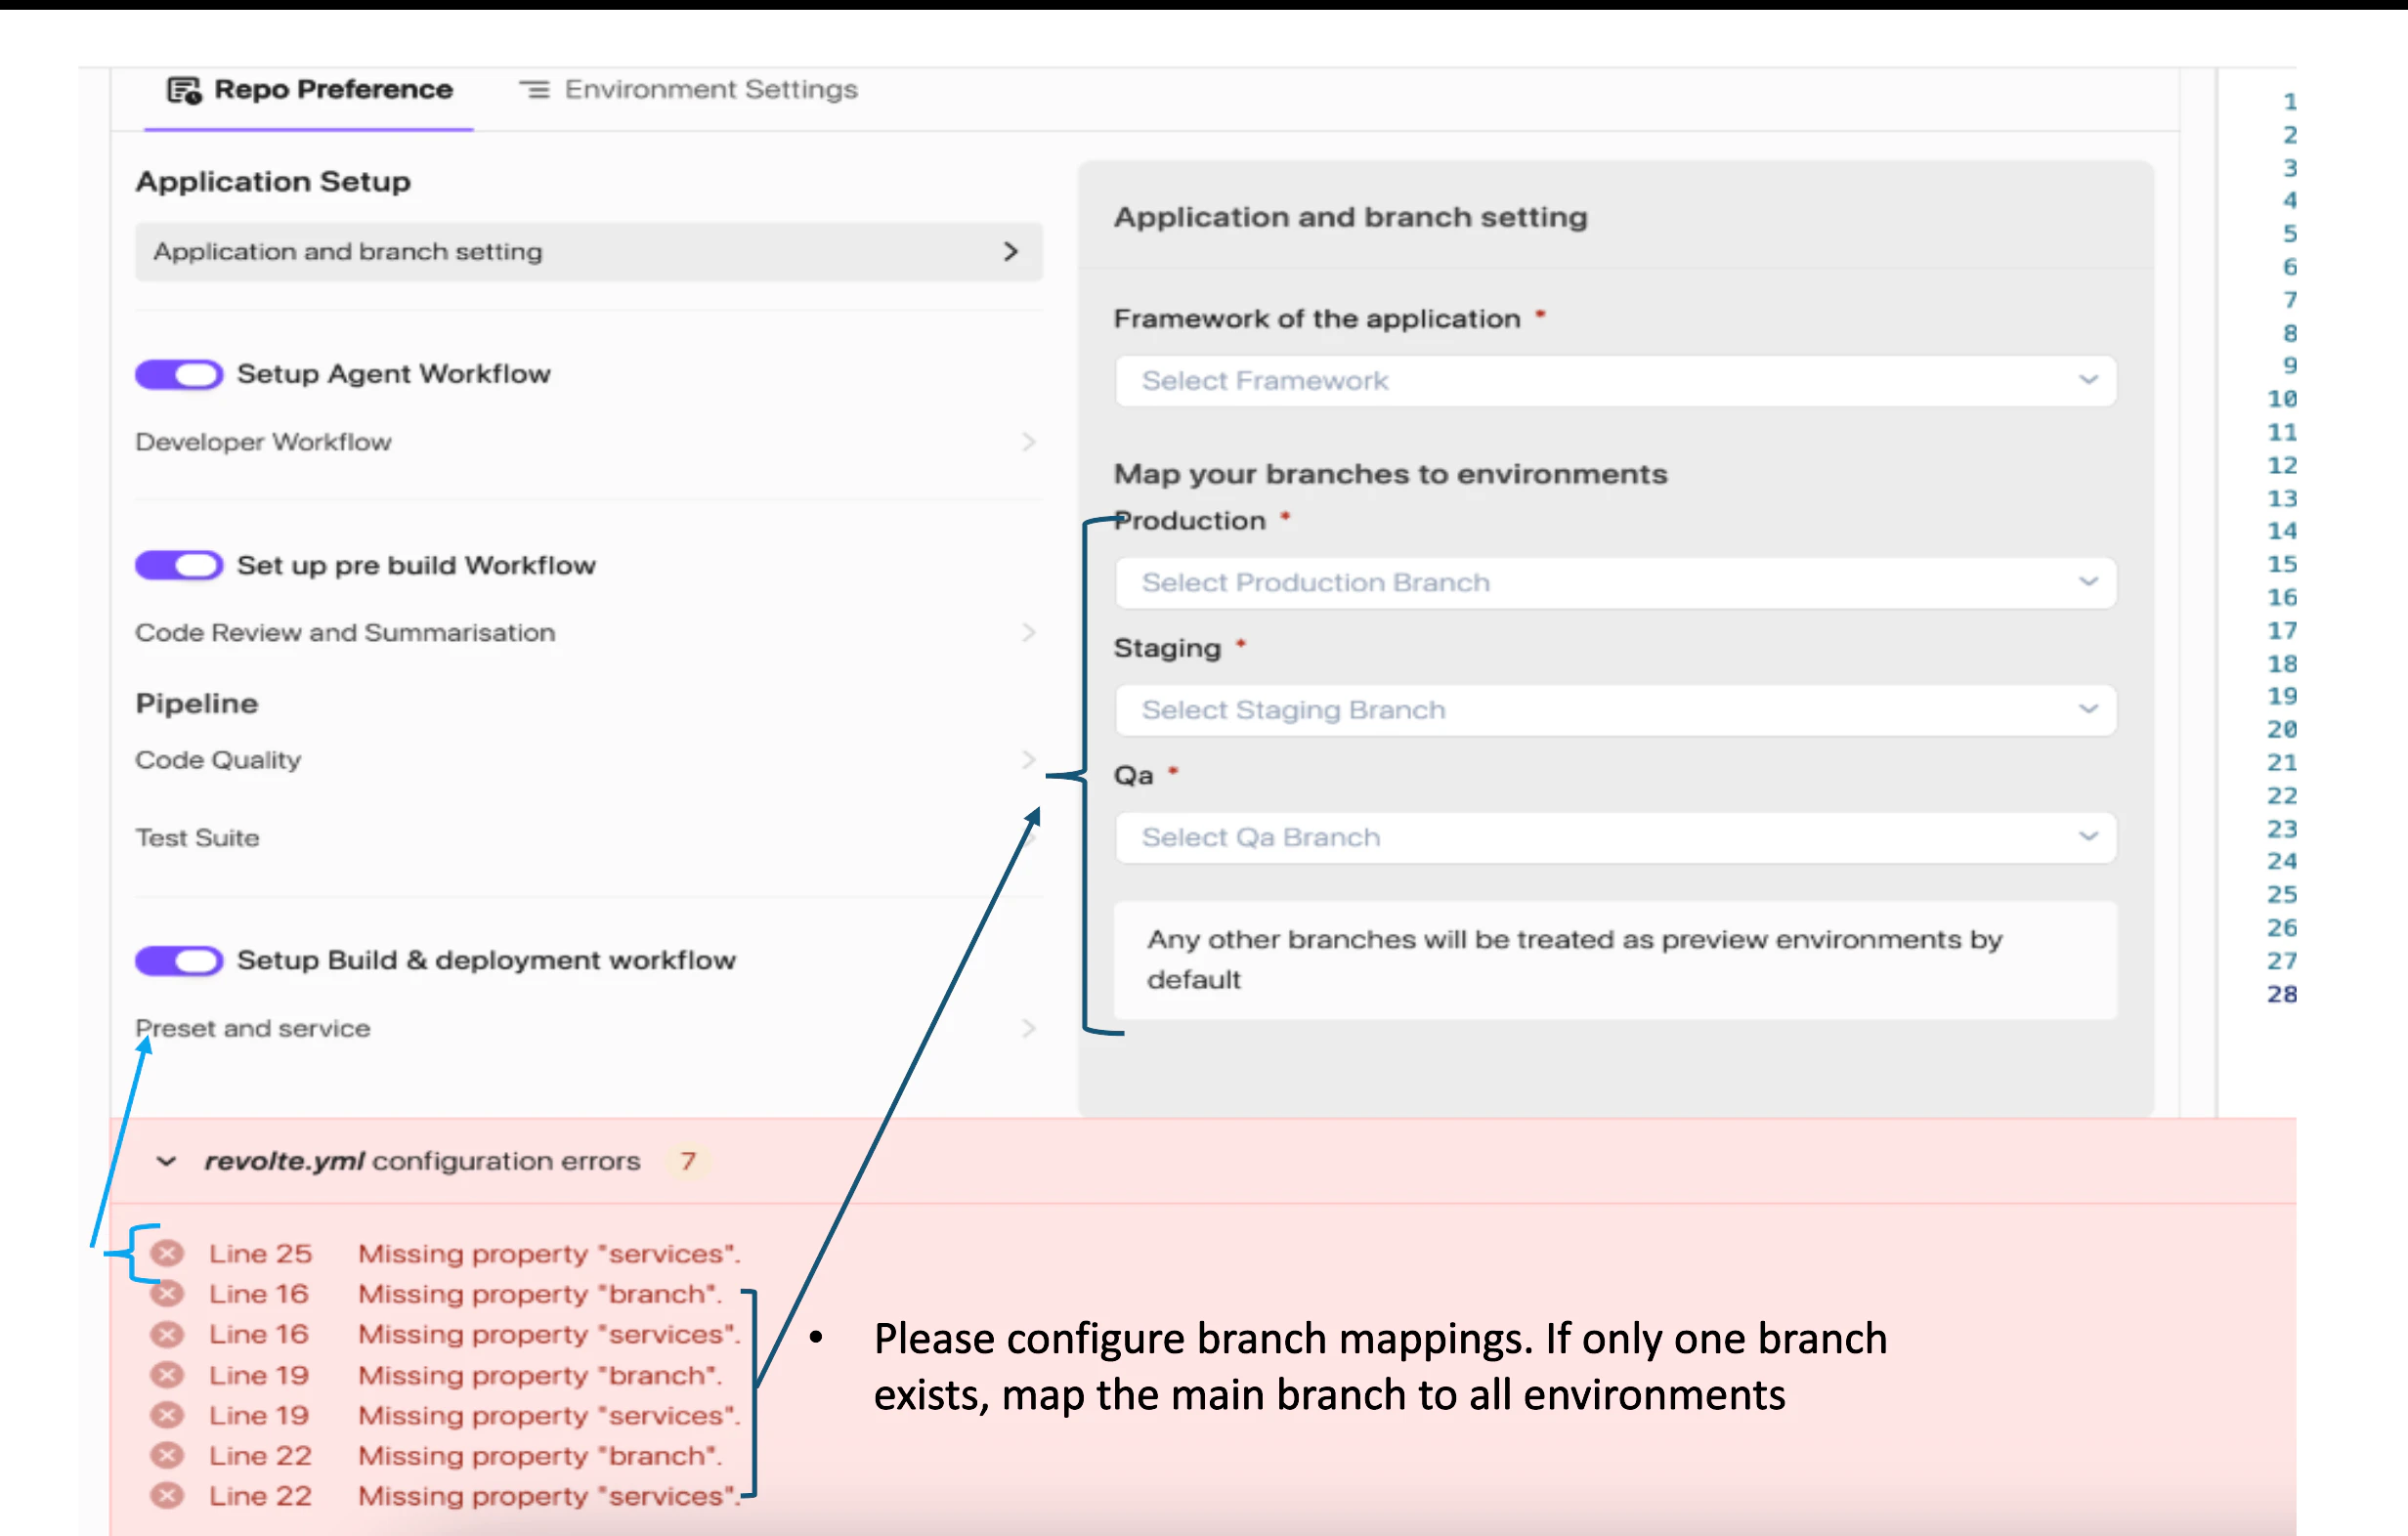This screenshot has width=2408, height=1536.
Task: Click chevron beside Code Review and Summarisation
Action: (1028, 632)
